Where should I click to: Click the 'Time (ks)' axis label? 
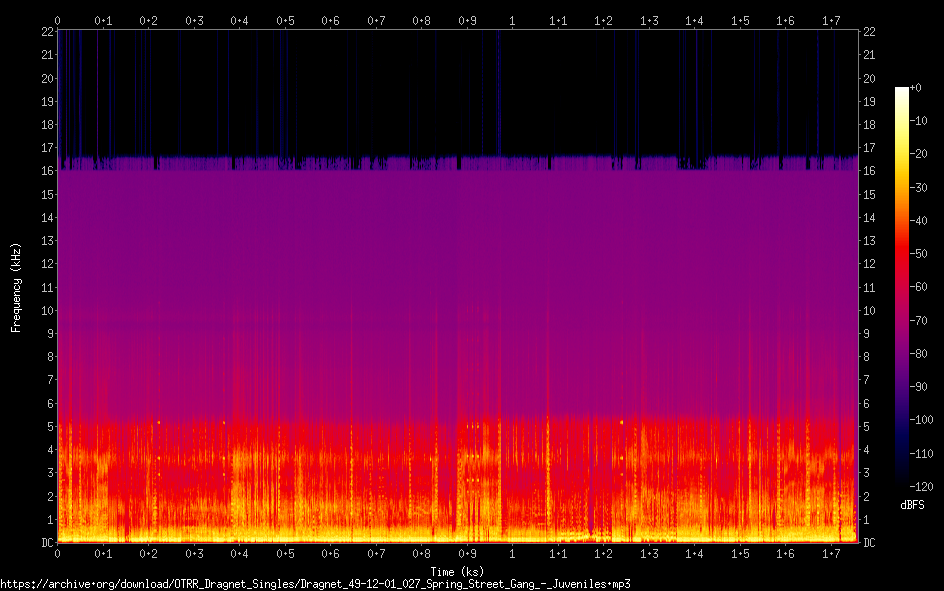pos(457,572)
